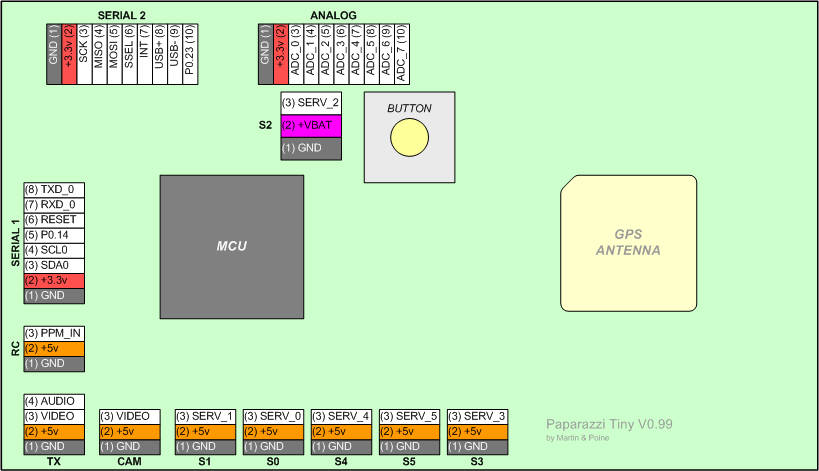Click (7) RXD_0 pin
This screenshot has width=819, height=471.
[54, 205]
